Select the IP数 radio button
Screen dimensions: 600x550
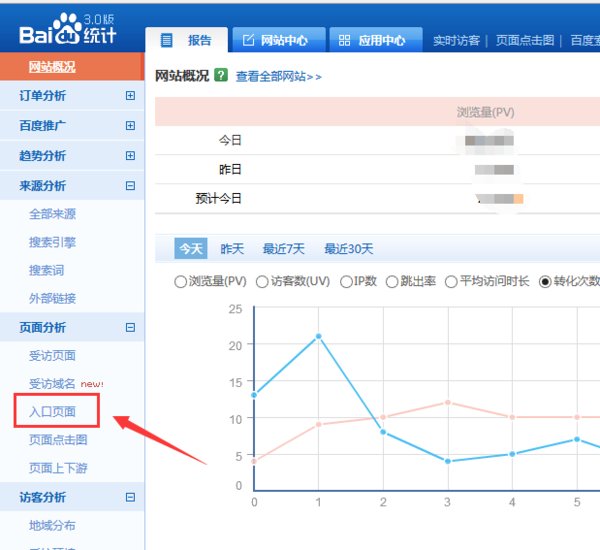[346, 282]
